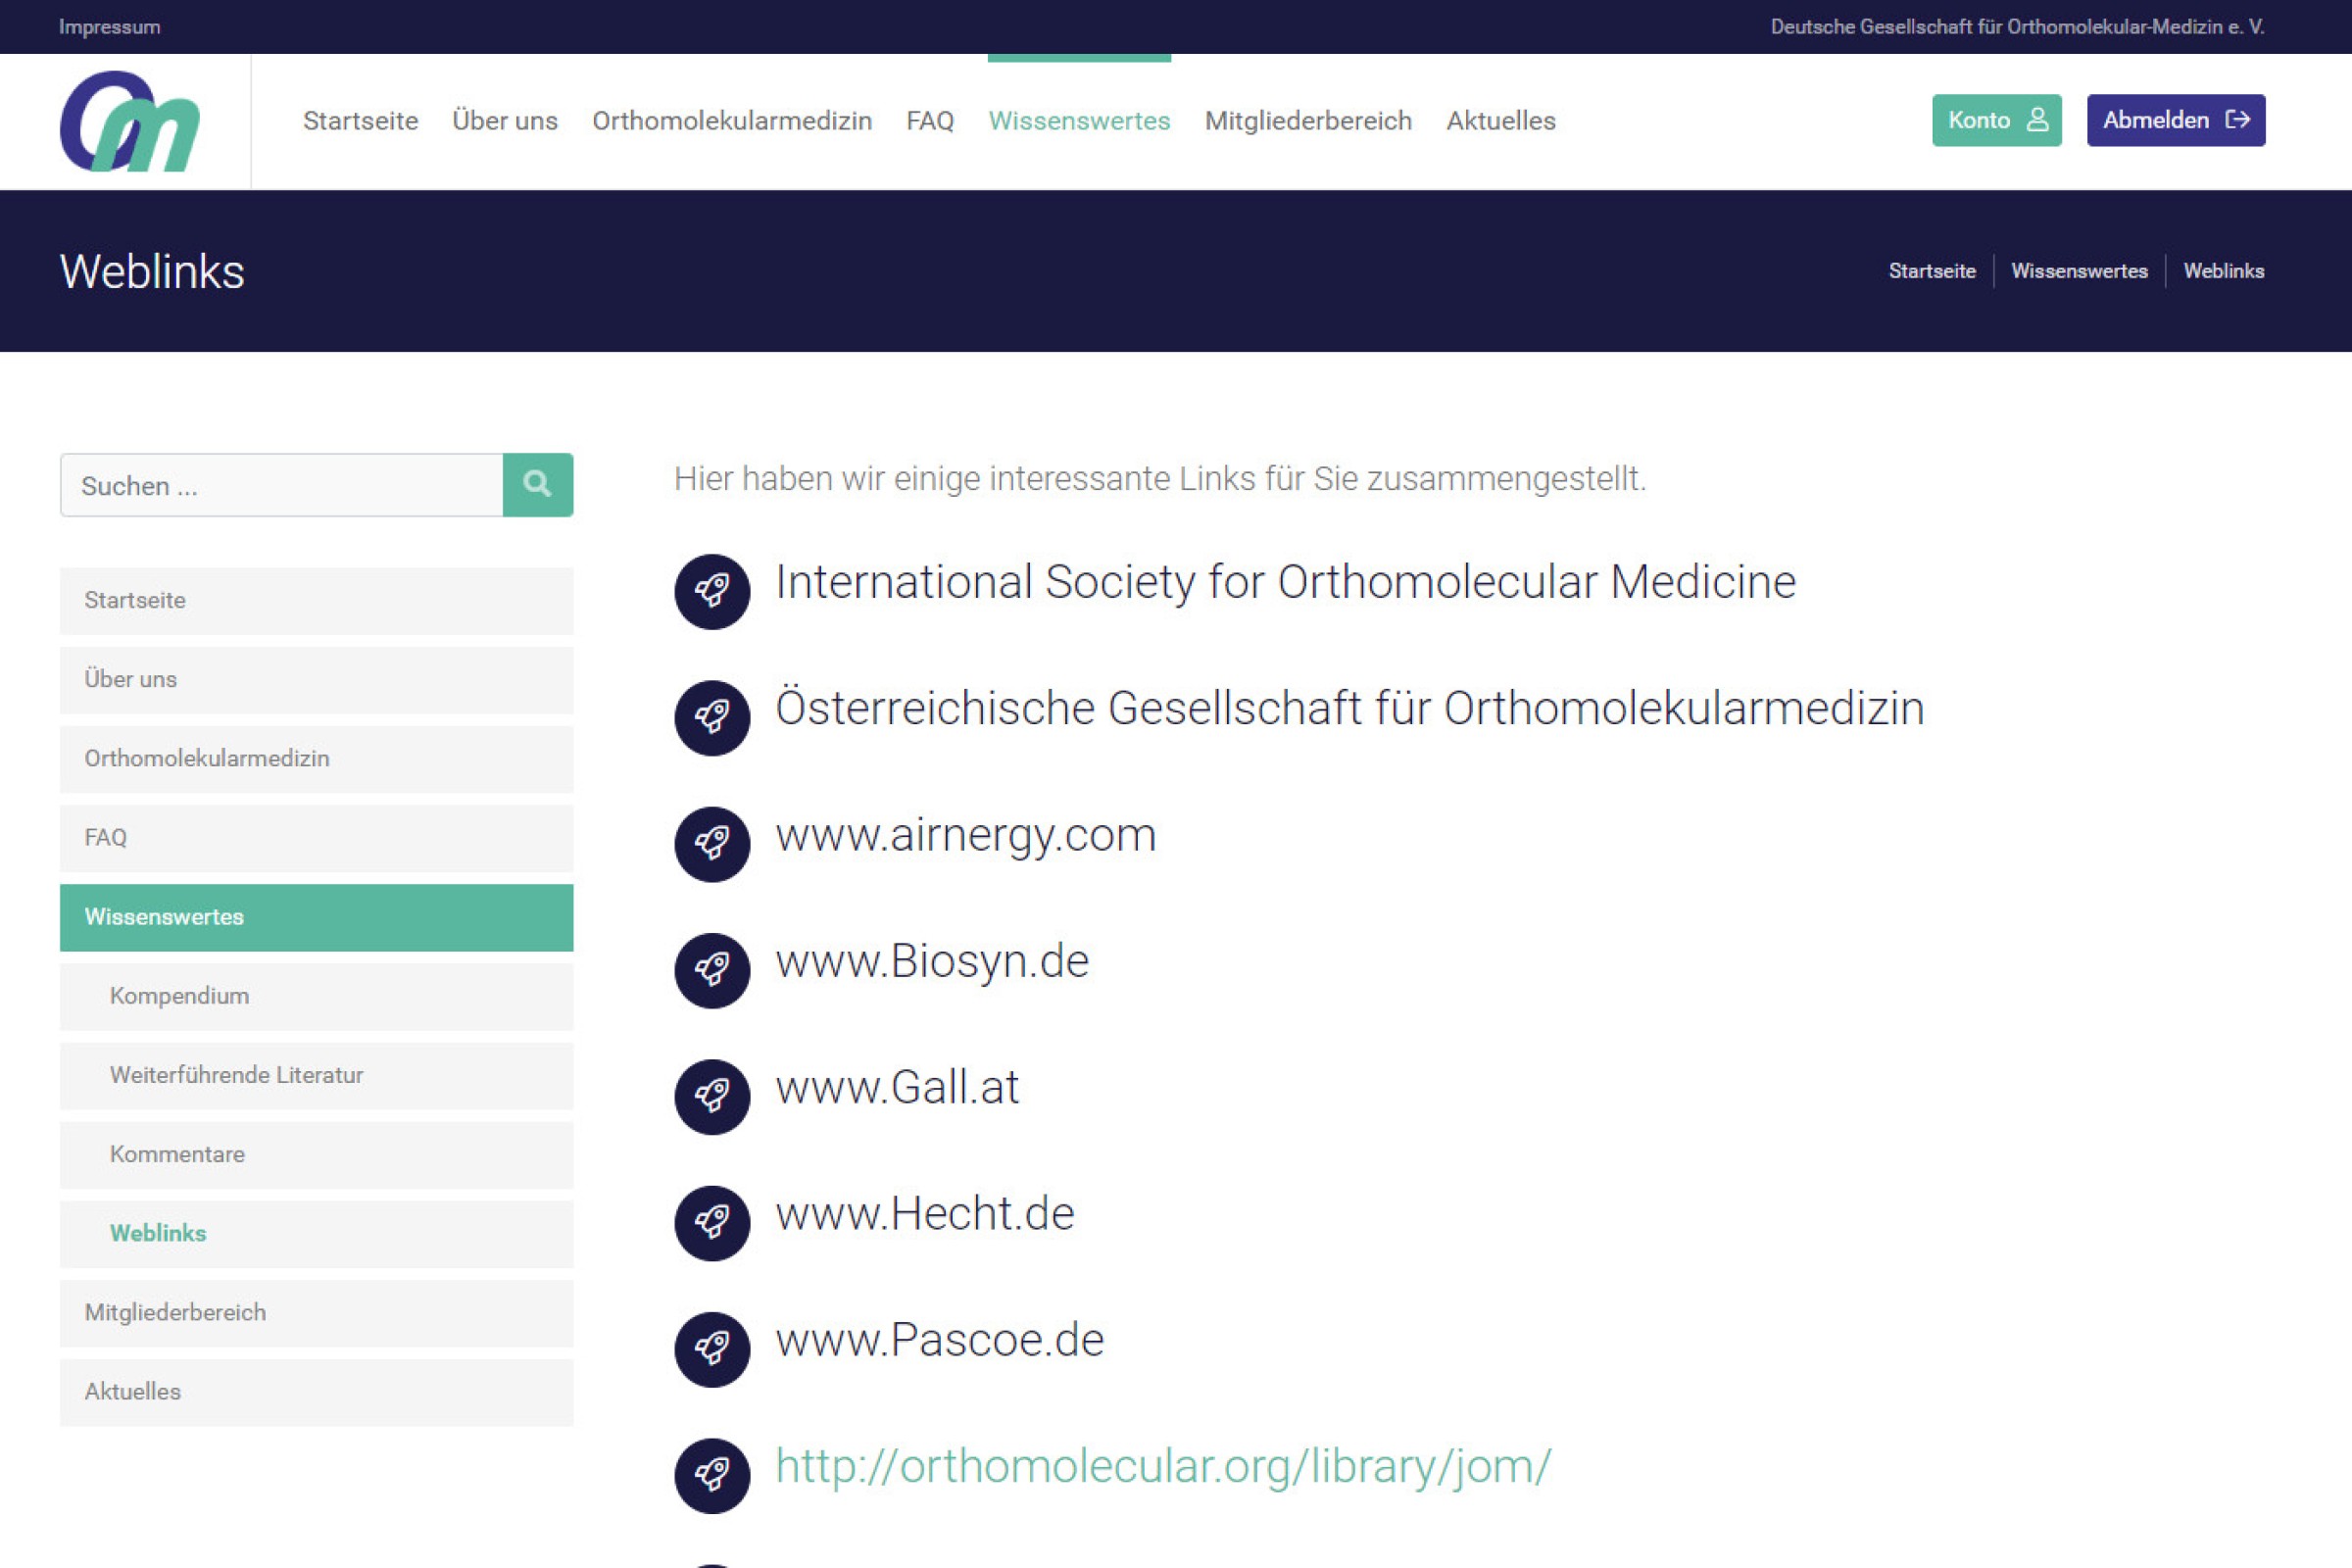
Task: Focus the Suchen search input field
Action: [x=281, y=486]
